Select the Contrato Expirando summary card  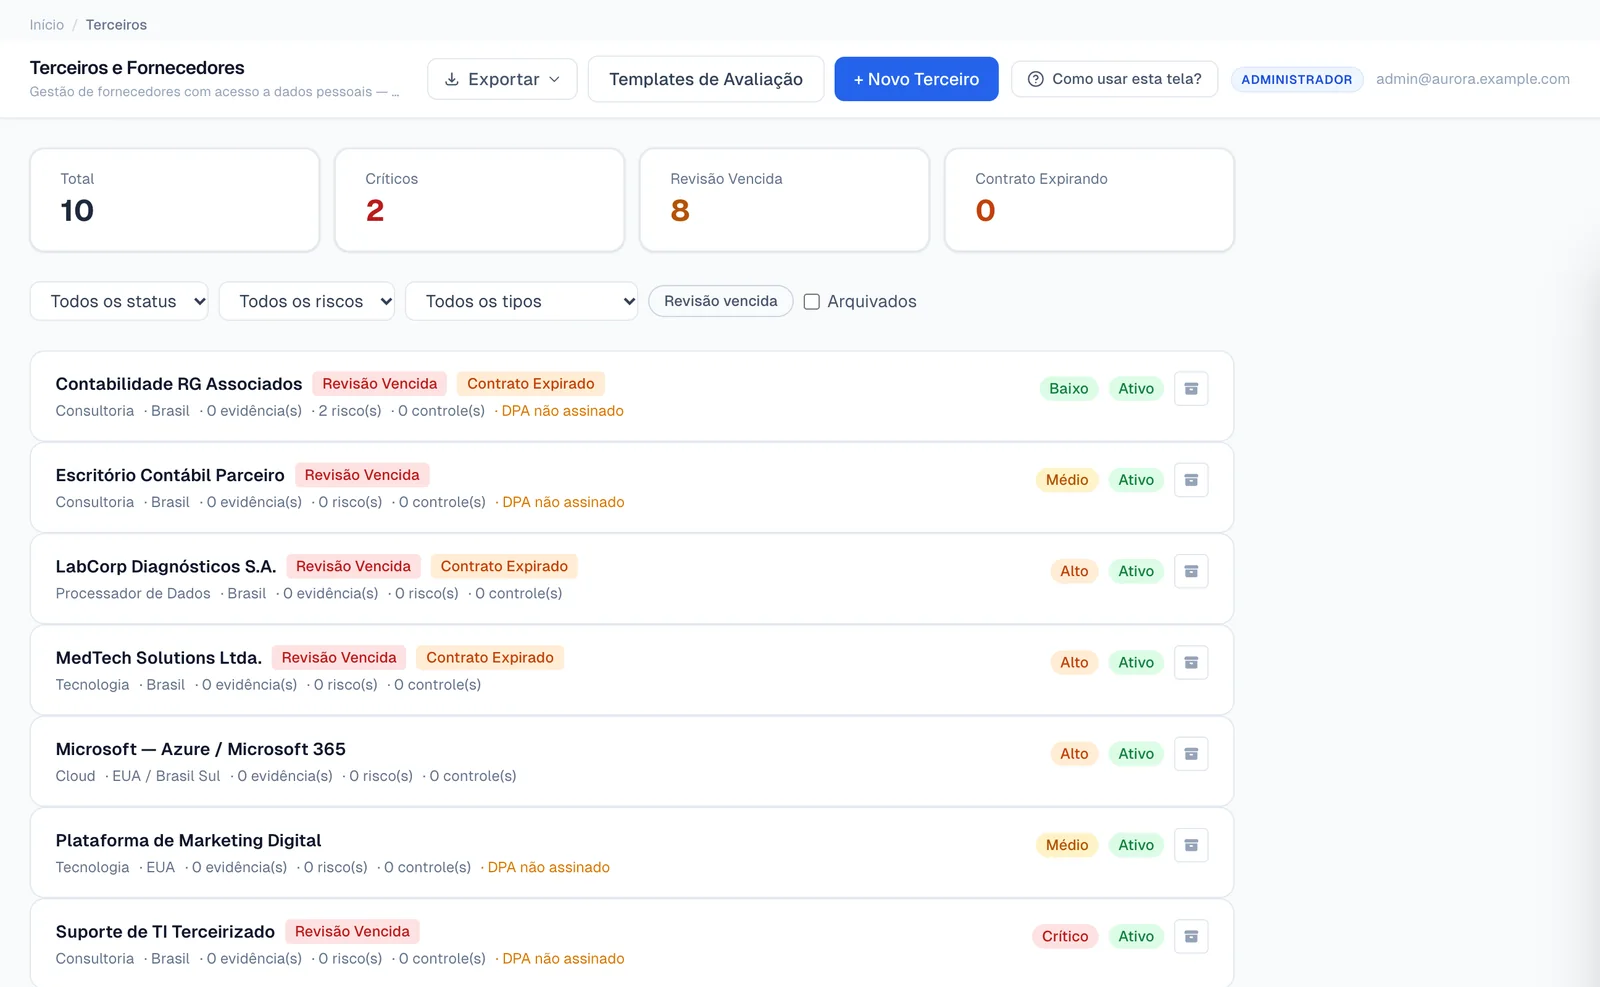coord(1090,200)
